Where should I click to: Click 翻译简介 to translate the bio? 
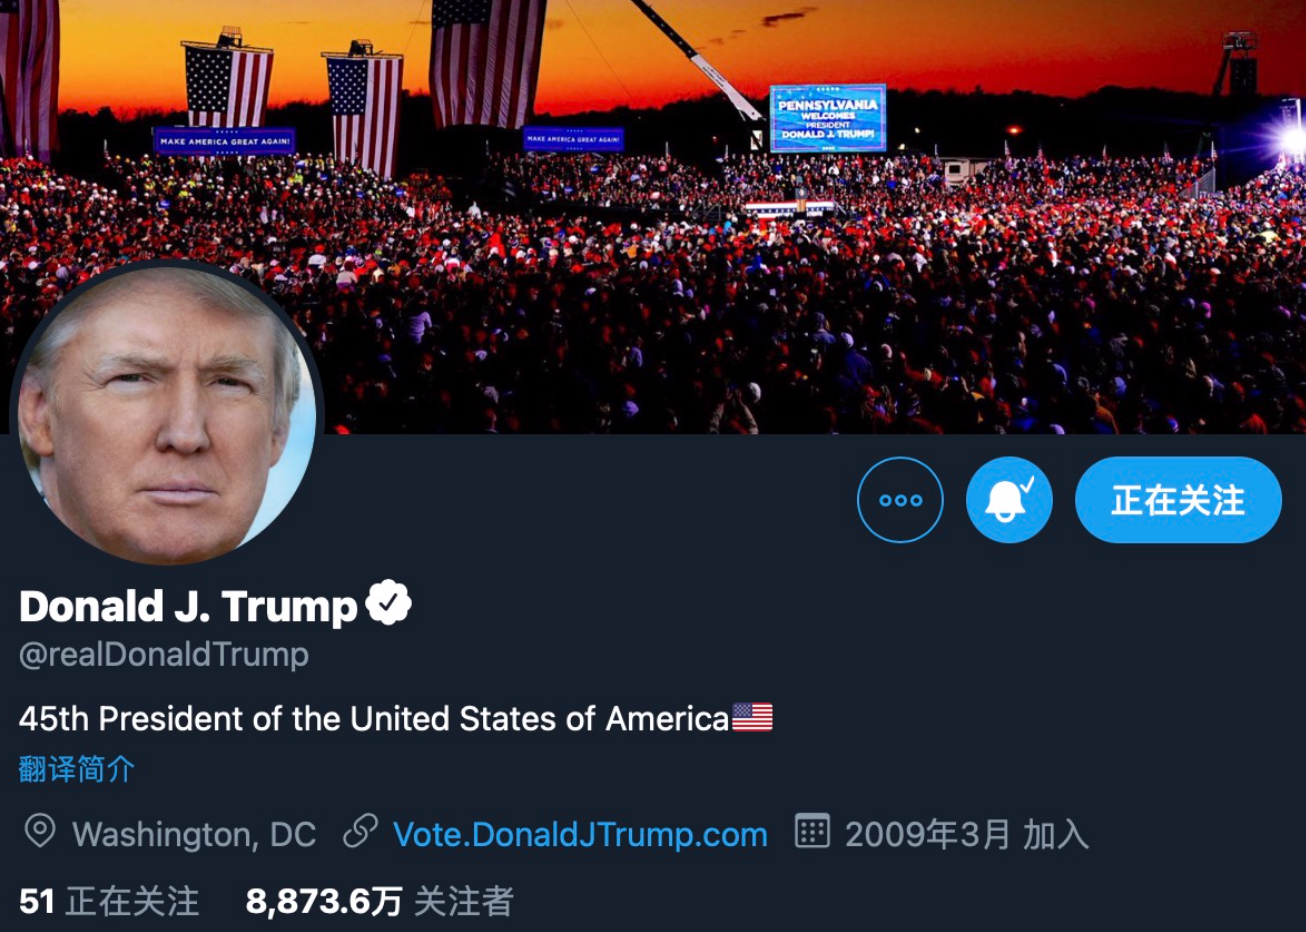(76, 769)
